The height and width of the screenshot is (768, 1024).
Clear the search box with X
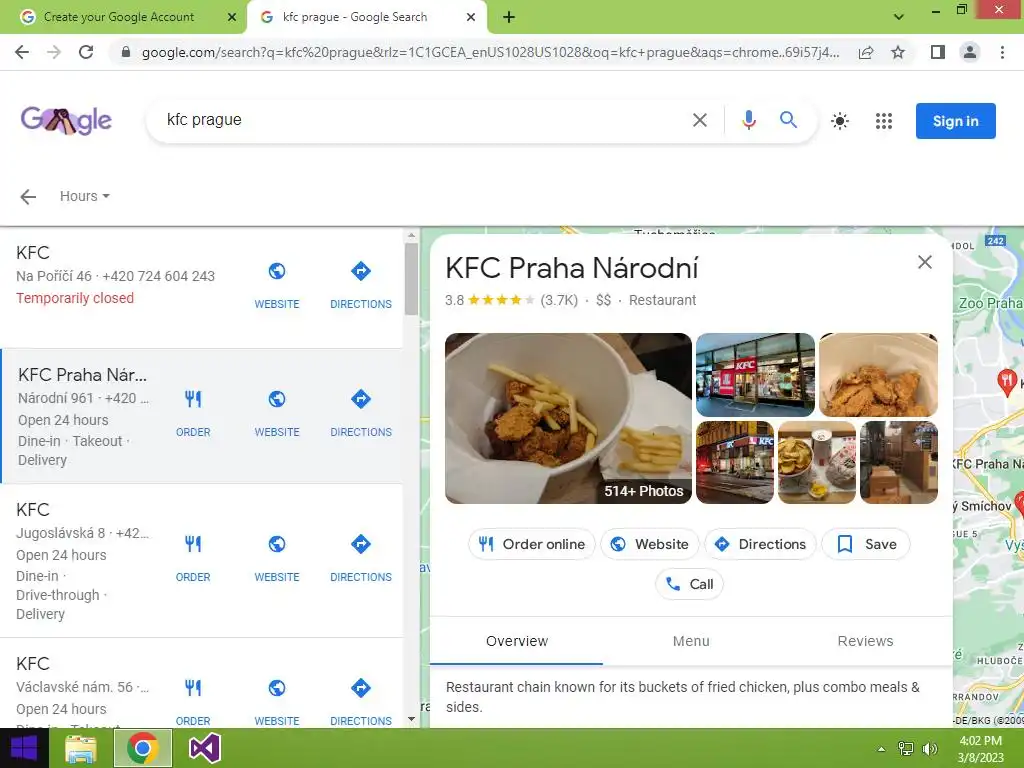pyautogui.click(x=699, y=120)
